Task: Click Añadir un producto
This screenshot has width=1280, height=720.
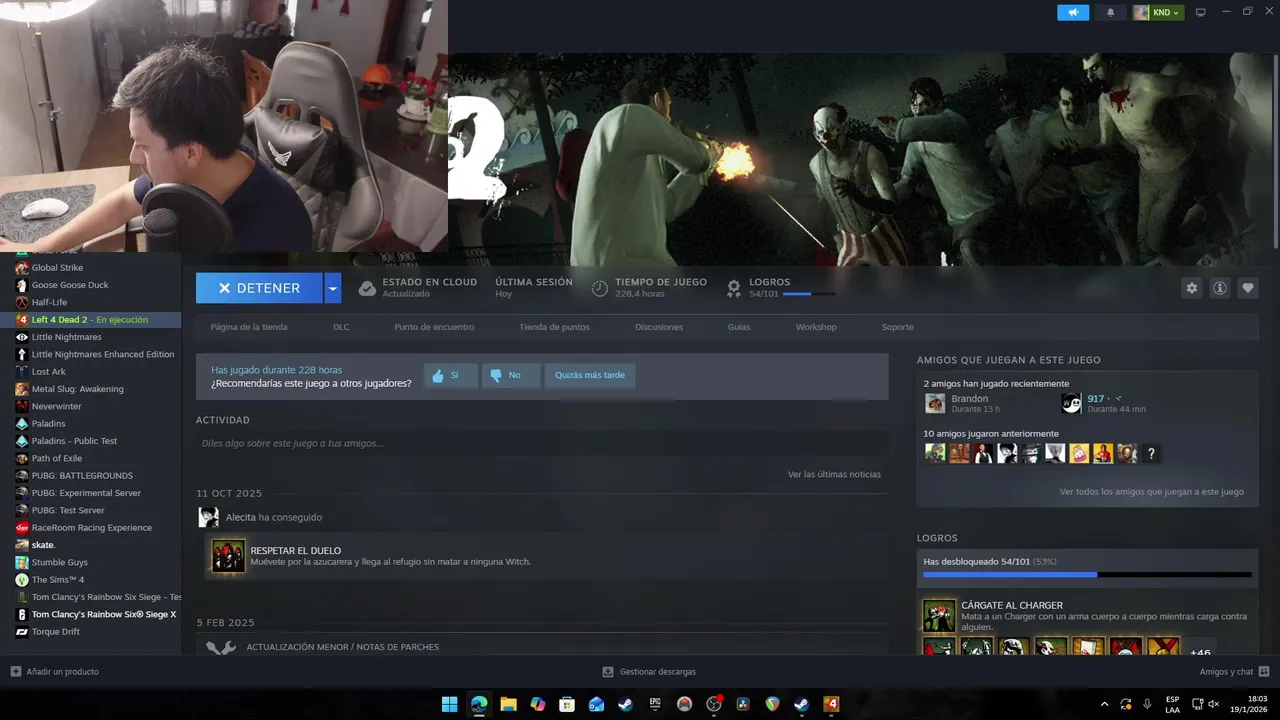Action: (x=54, y=672)
